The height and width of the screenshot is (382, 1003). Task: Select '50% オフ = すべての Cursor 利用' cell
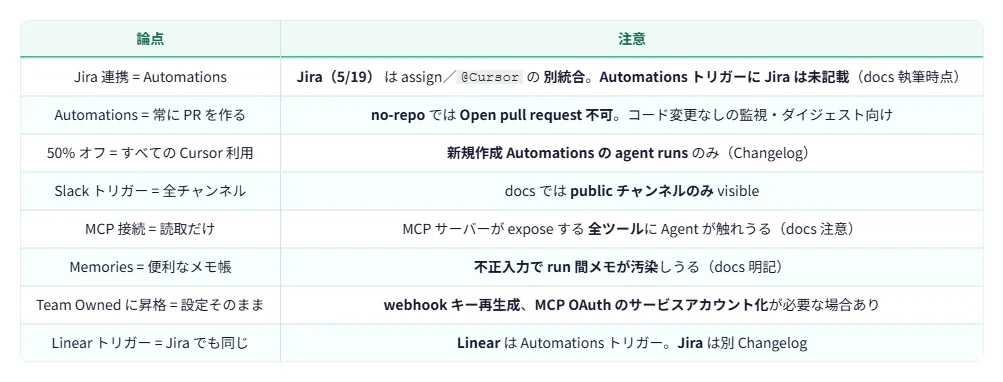coord(150,154)
